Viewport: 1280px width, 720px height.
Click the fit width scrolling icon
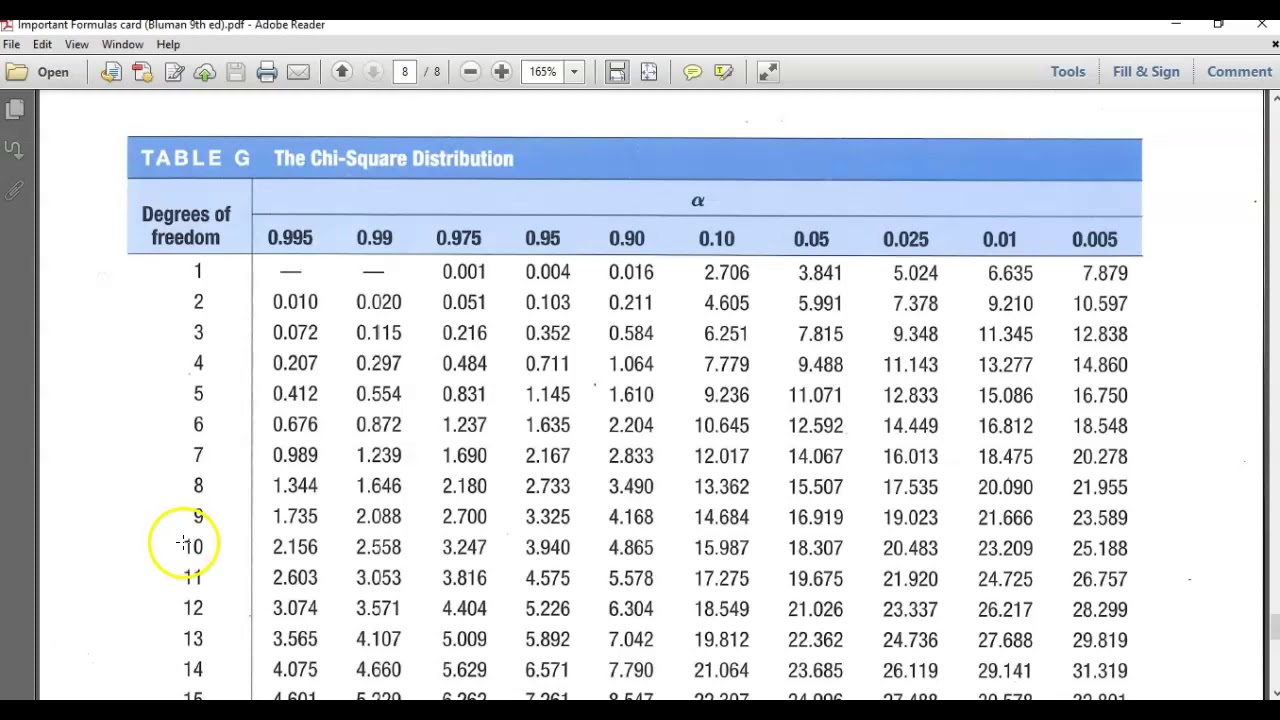pos(617,72)
